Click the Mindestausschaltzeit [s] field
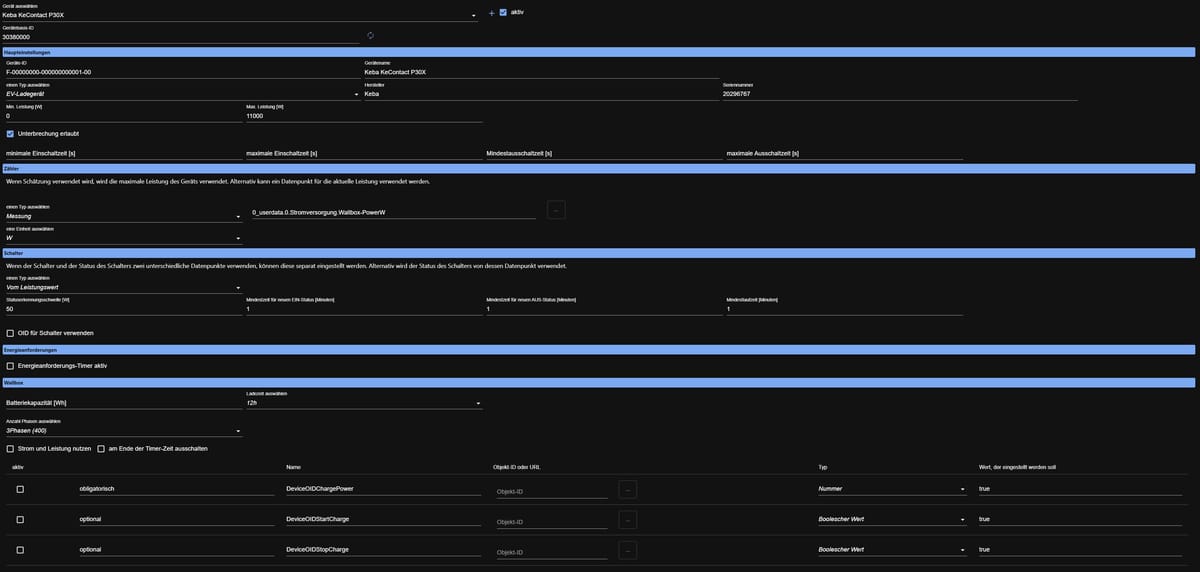 (604, 153)
